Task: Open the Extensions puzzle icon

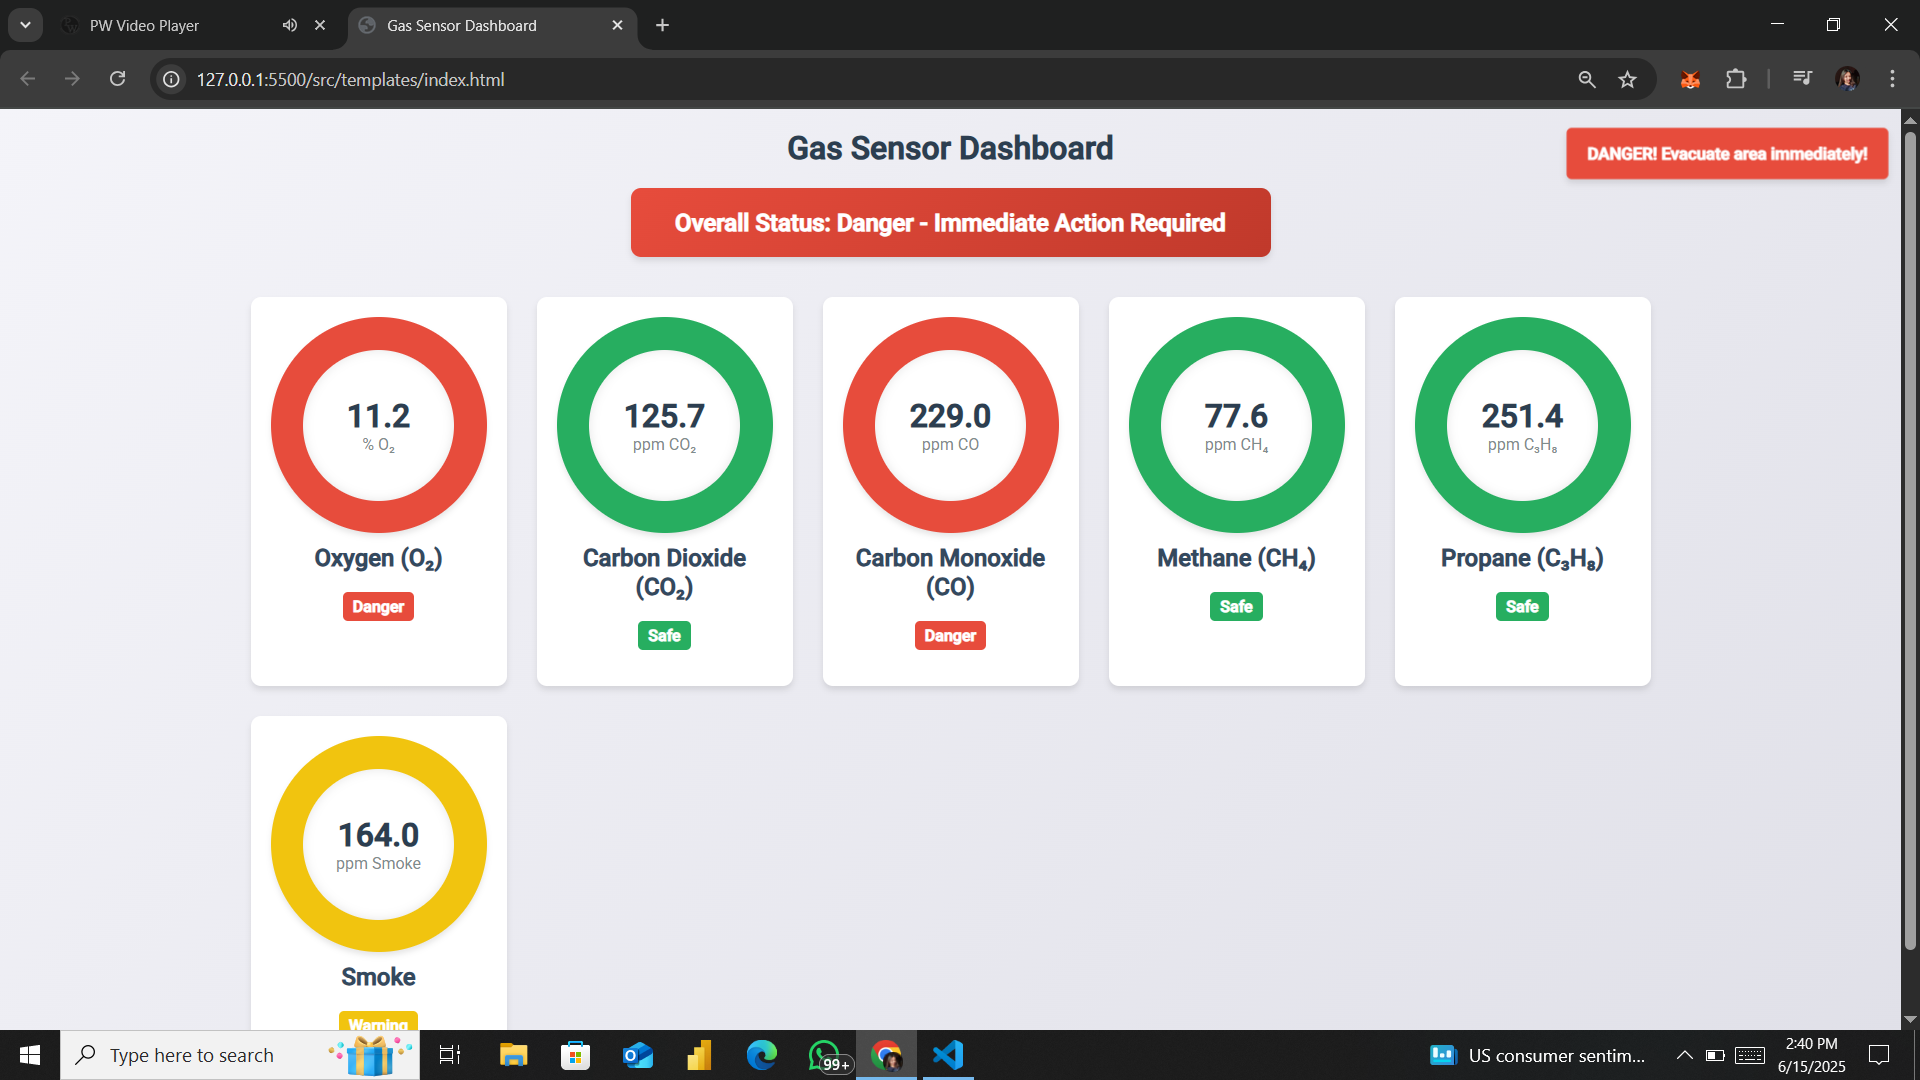Action: point(1736,79)
